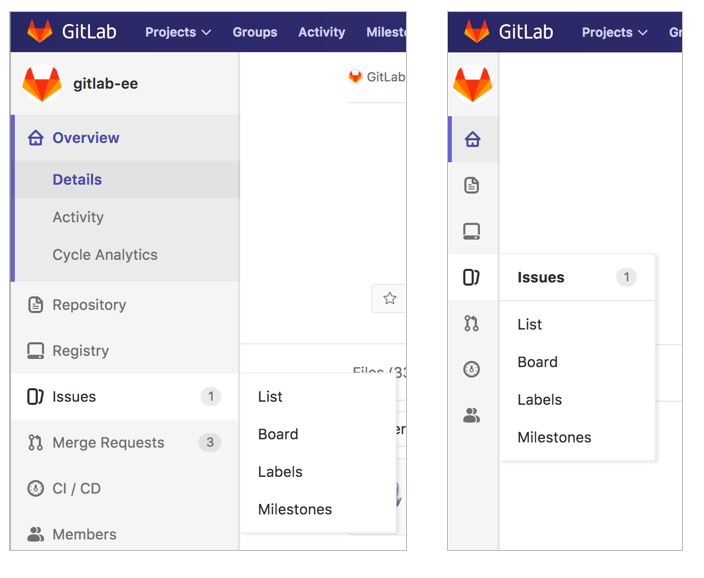Click the CI/CD icon in collapsed sidebar
Viewport: 704px width, 578px height.
(x=472, y=369)
